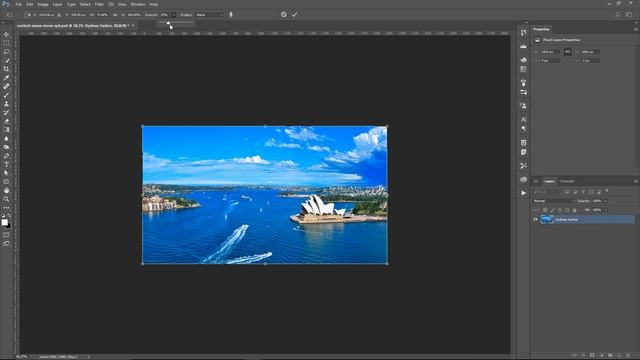This screenshot has height=360, width=640.
Task: Open the Normal blend mode dropdown
Action: tap(553, 201)
